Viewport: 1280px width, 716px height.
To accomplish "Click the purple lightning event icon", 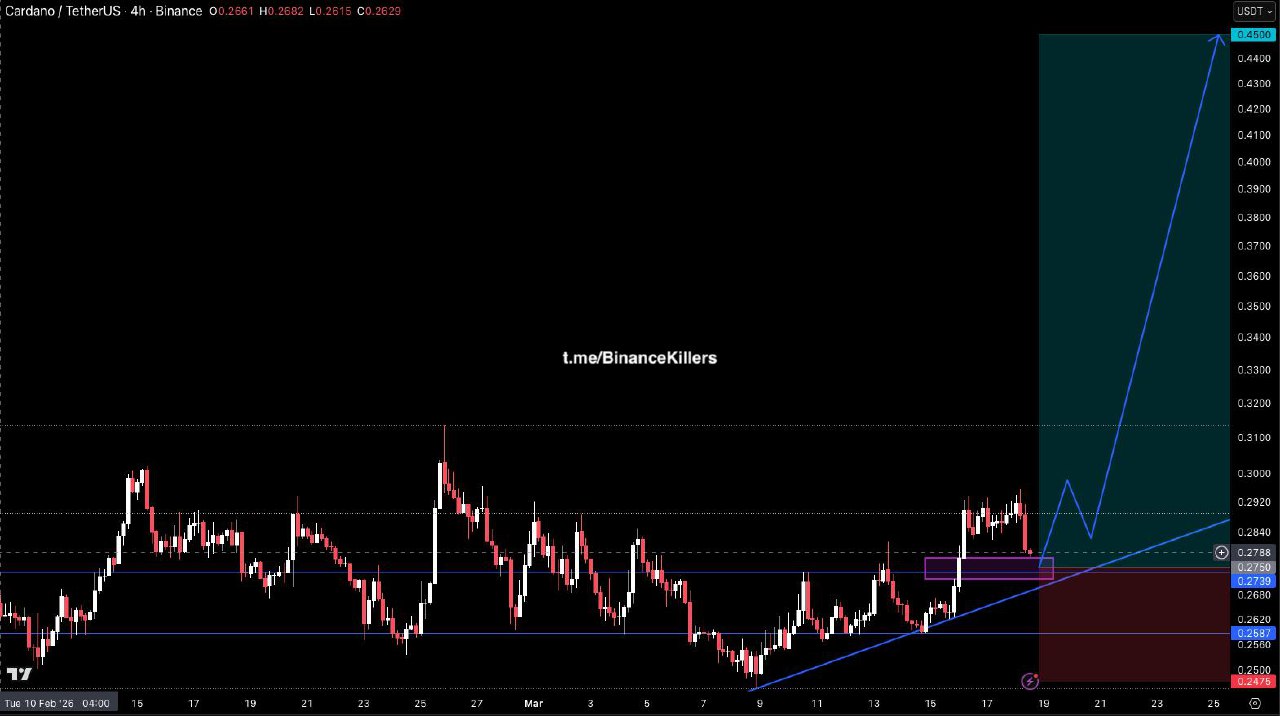I will pos(1030,681).
